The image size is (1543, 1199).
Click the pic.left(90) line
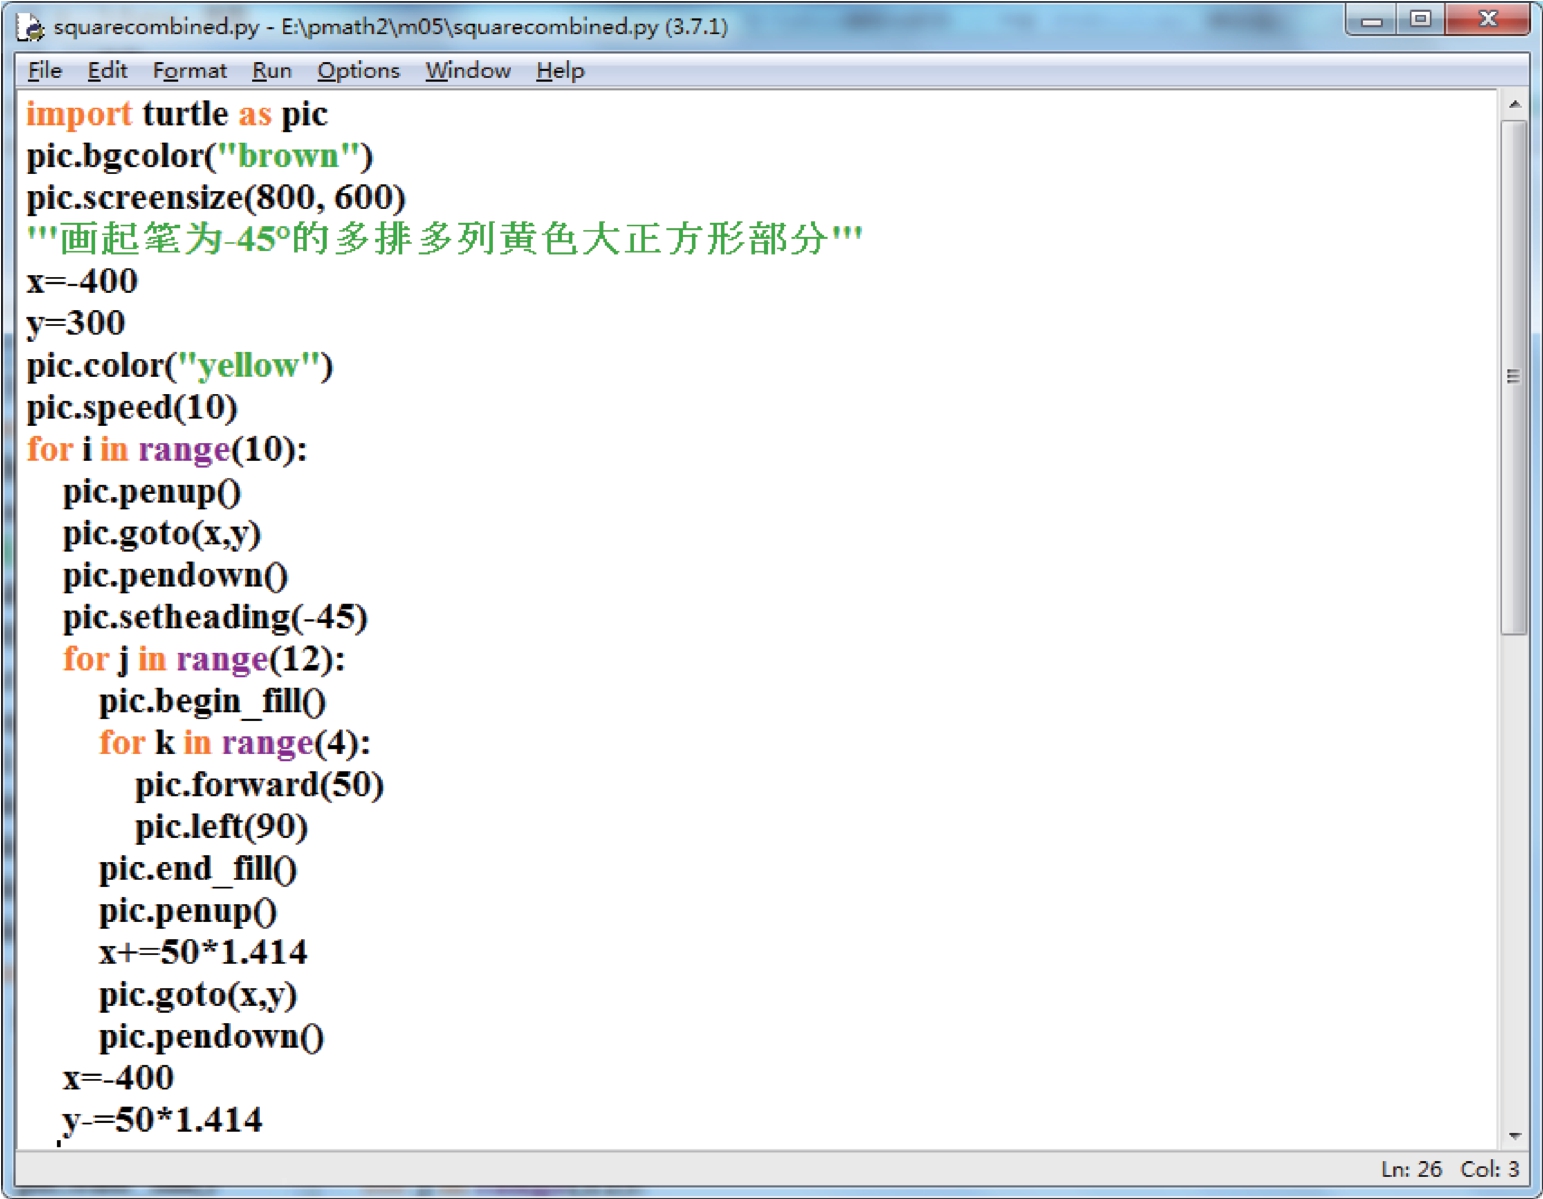(x=222, y=828)
